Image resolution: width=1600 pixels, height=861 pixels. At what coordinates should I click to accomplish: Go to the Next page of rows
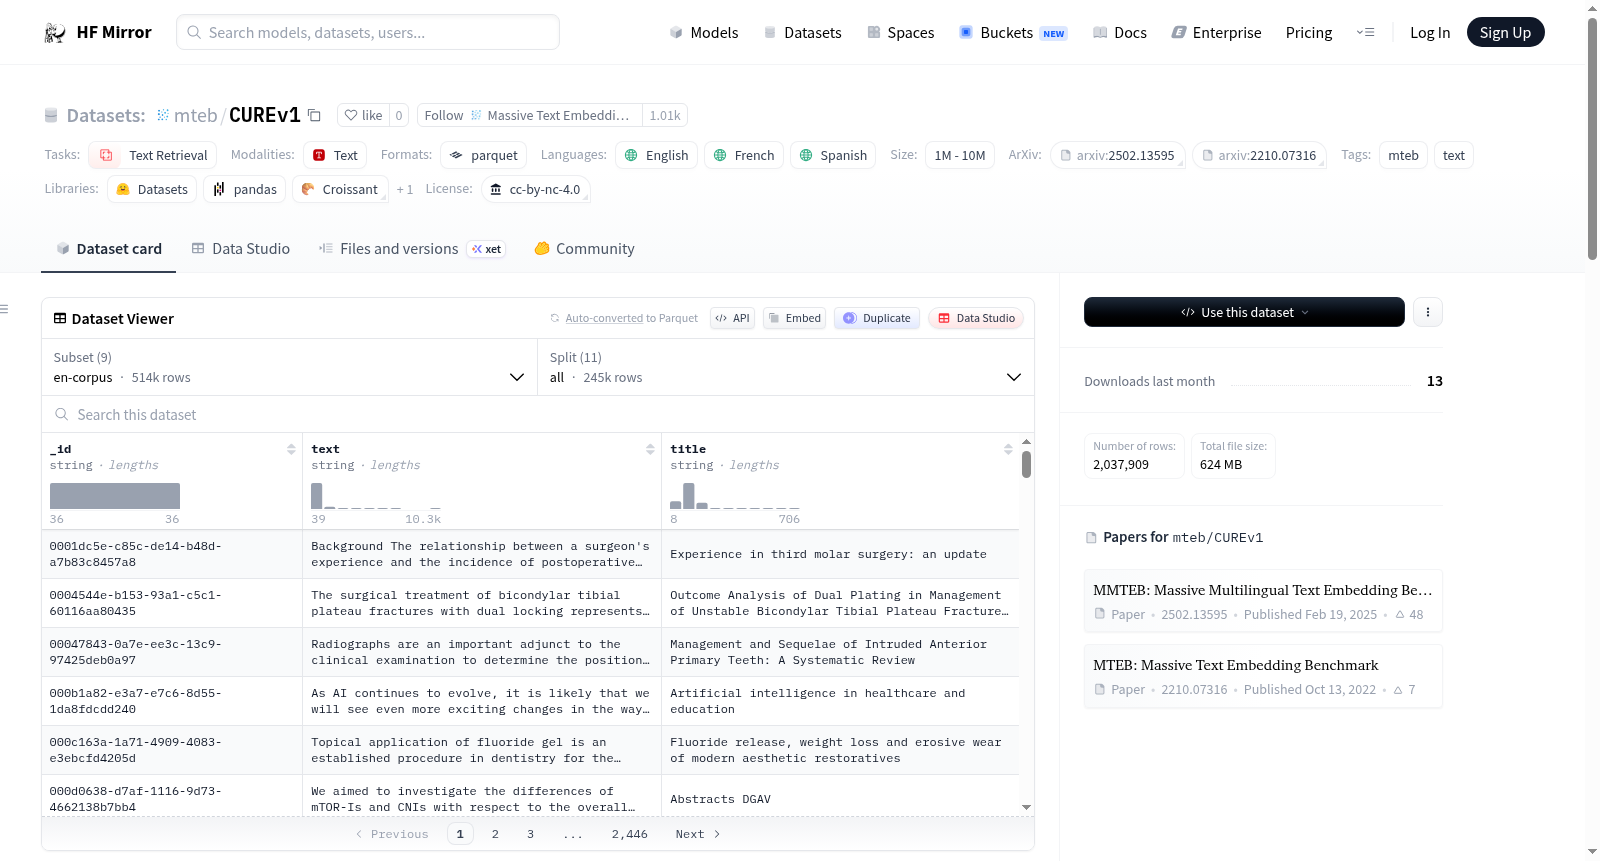697,834
